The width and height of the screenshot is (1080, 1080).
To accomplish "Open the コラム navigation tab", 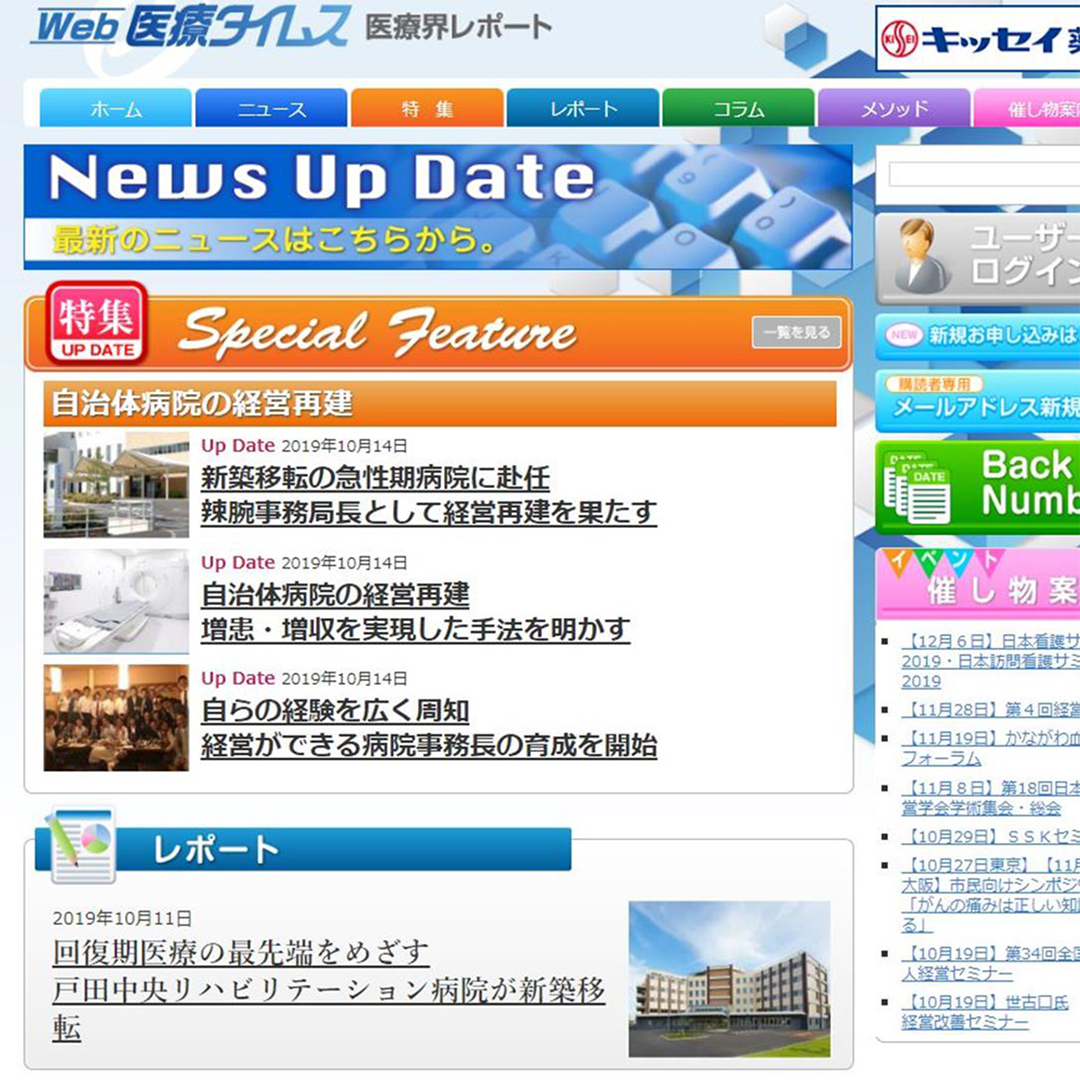I will coord(738,108).
